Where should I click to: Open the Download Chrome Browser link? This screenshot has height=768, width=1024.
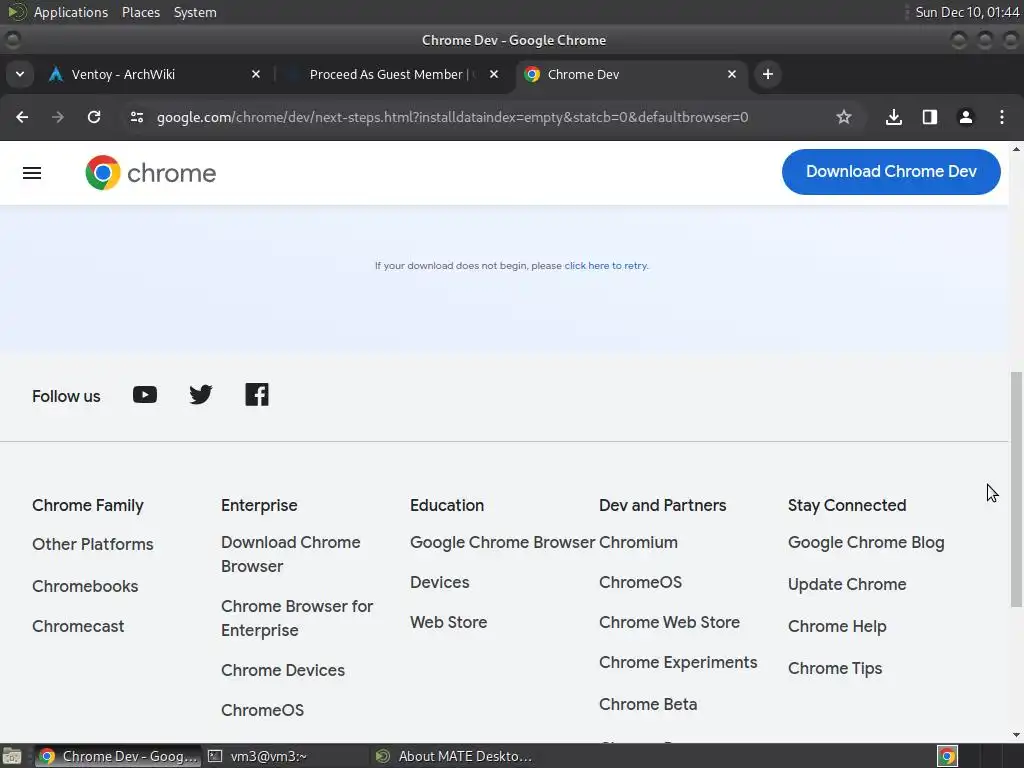point(291,554)
